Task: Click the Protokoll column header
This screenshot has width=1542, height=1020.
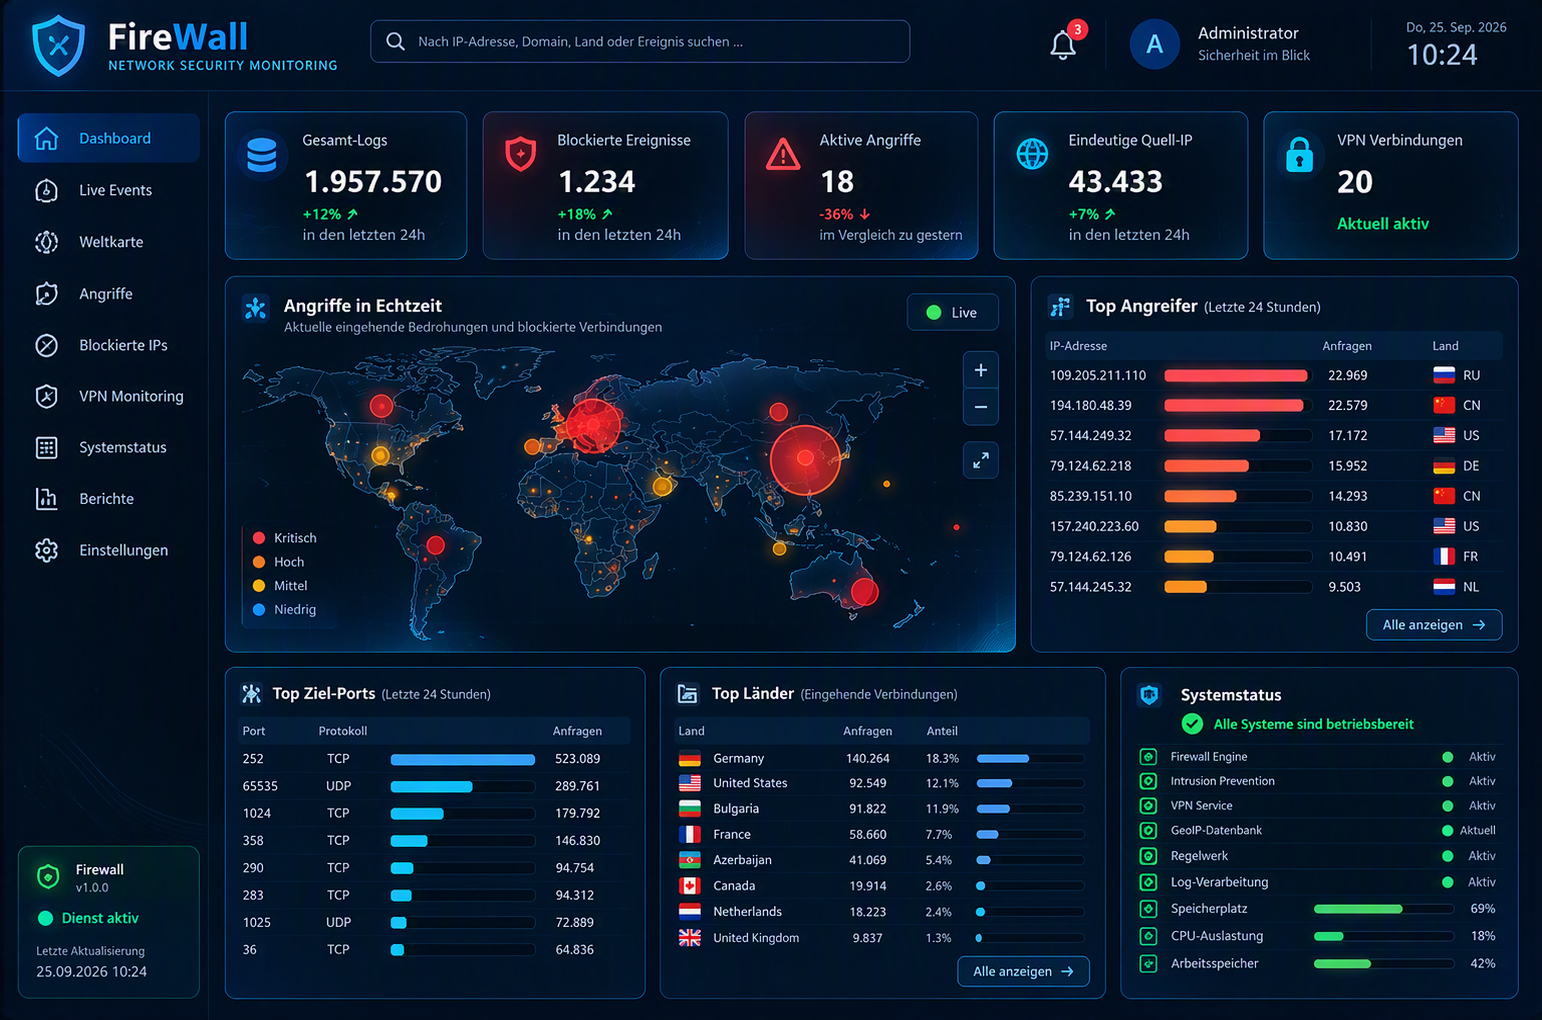Action: point(343,731)
